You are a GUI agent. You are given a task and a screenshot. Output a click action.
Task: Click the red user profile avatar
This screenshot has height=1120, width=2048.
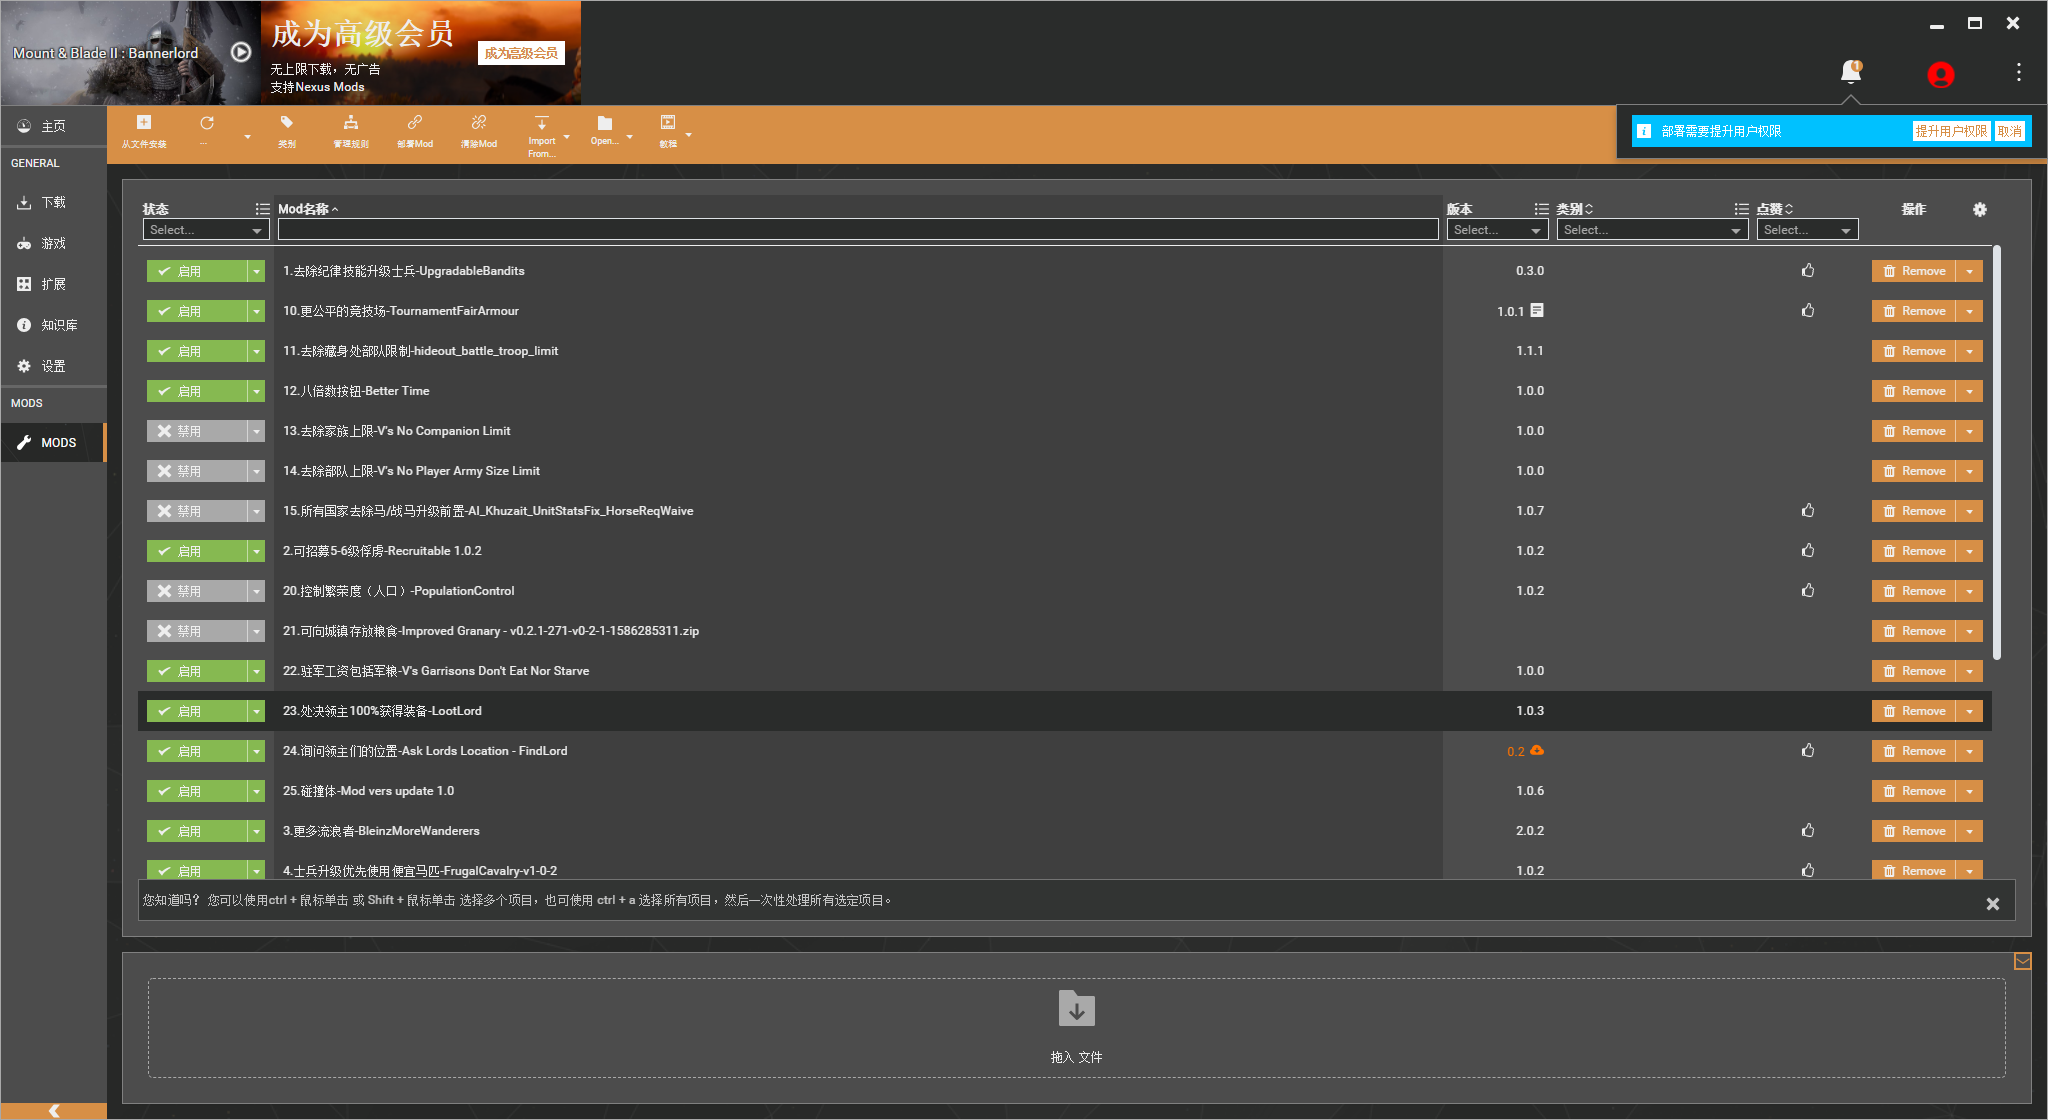tap(1940, 74)
